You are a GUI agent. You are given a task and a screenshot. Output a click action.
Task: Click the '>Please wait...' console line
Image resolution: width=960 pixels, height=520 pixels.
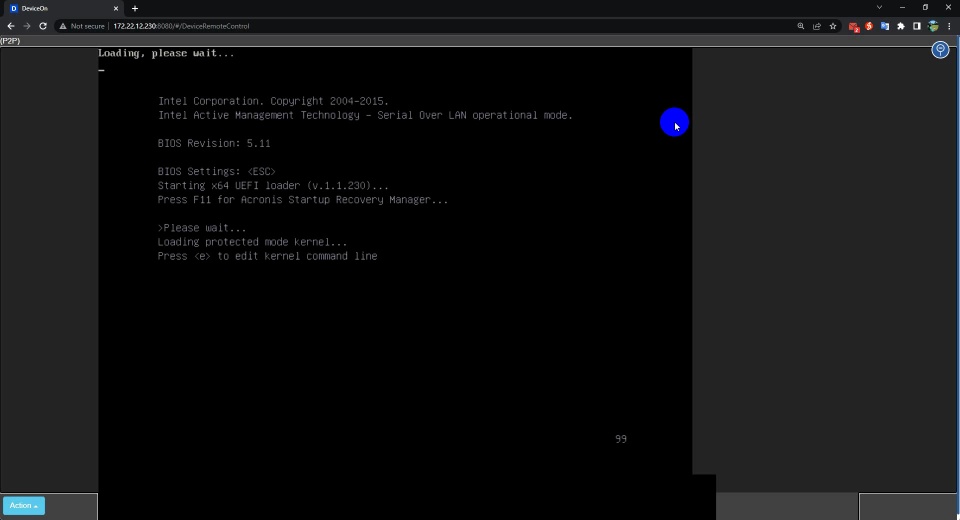[x=202, y=228]
